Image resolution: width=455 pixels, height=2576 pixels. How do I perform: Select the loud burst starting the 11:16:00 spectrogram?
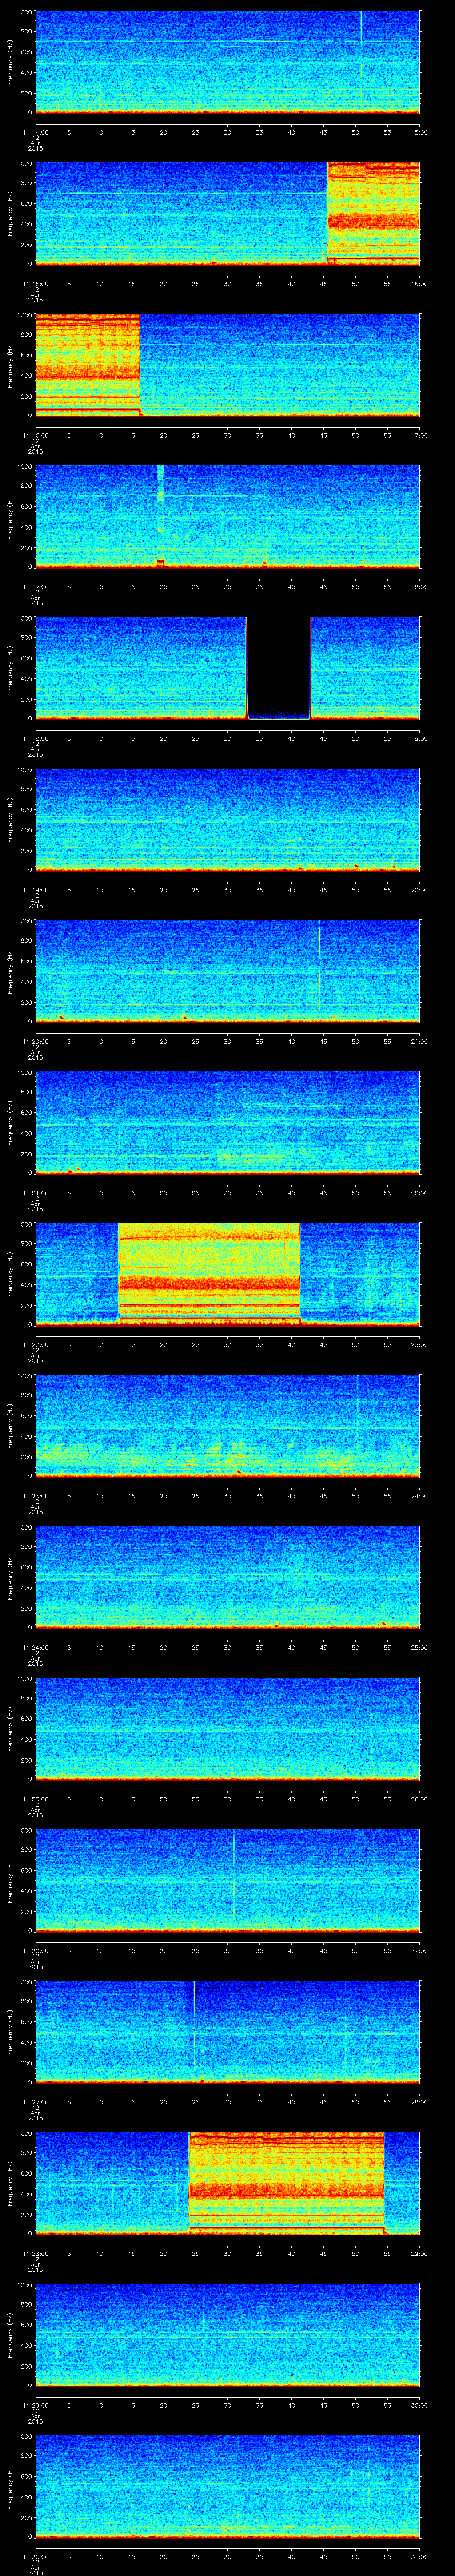click(87, 364)
